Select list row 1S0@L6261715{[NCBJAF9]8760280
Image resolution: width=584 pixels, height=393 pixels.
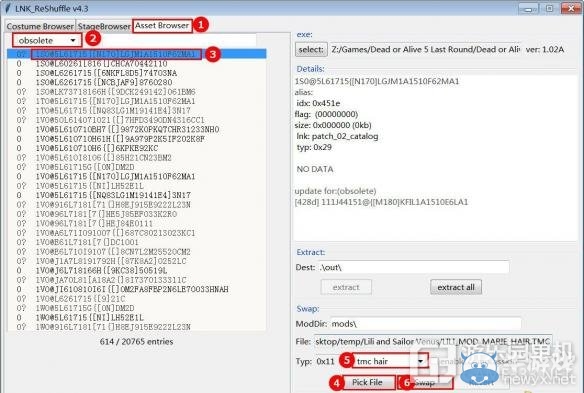137,82
